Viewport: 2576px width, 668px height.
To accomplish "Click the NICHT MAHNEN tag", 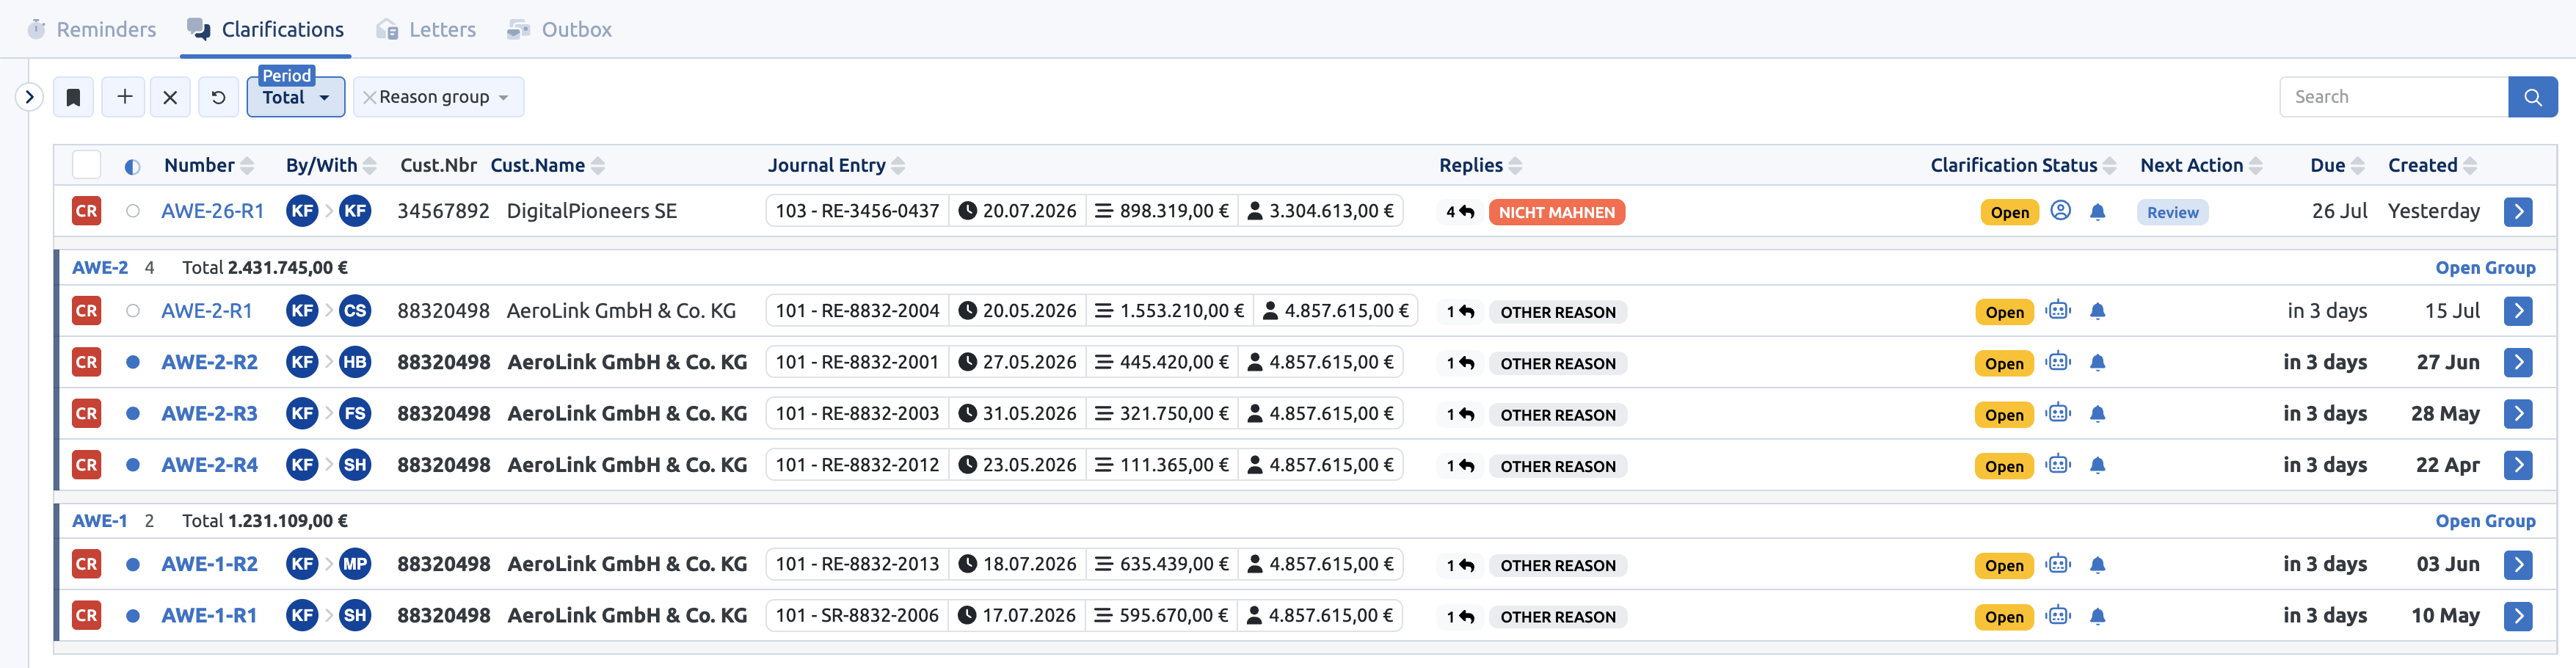I will click(1556, 212).
